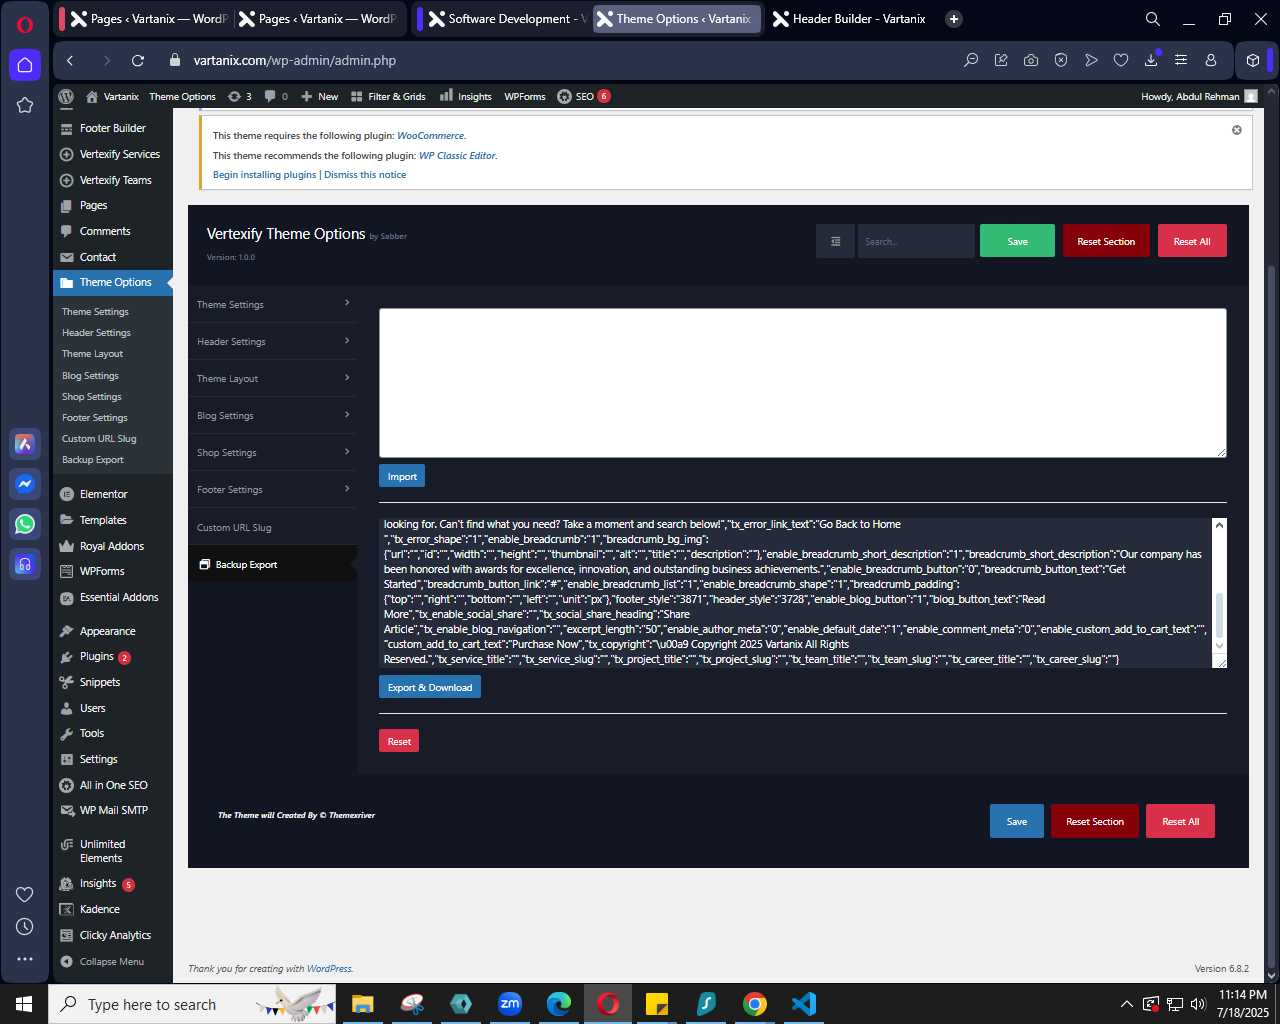Viewport: 1280px width, 1024px height.
Task: Expand Theme Layout section
Action: (x=272, y=378)
